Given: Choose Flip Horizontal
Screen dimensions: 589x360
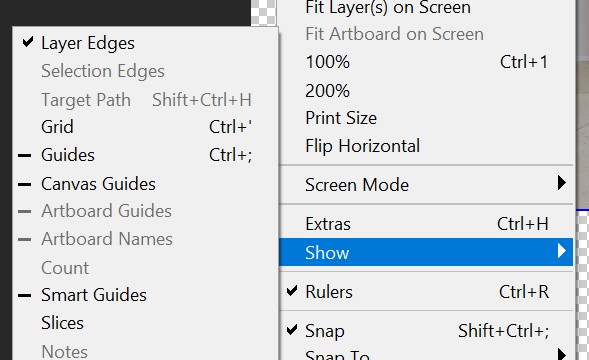Looking at the screenshot, I should click(426, 146).
